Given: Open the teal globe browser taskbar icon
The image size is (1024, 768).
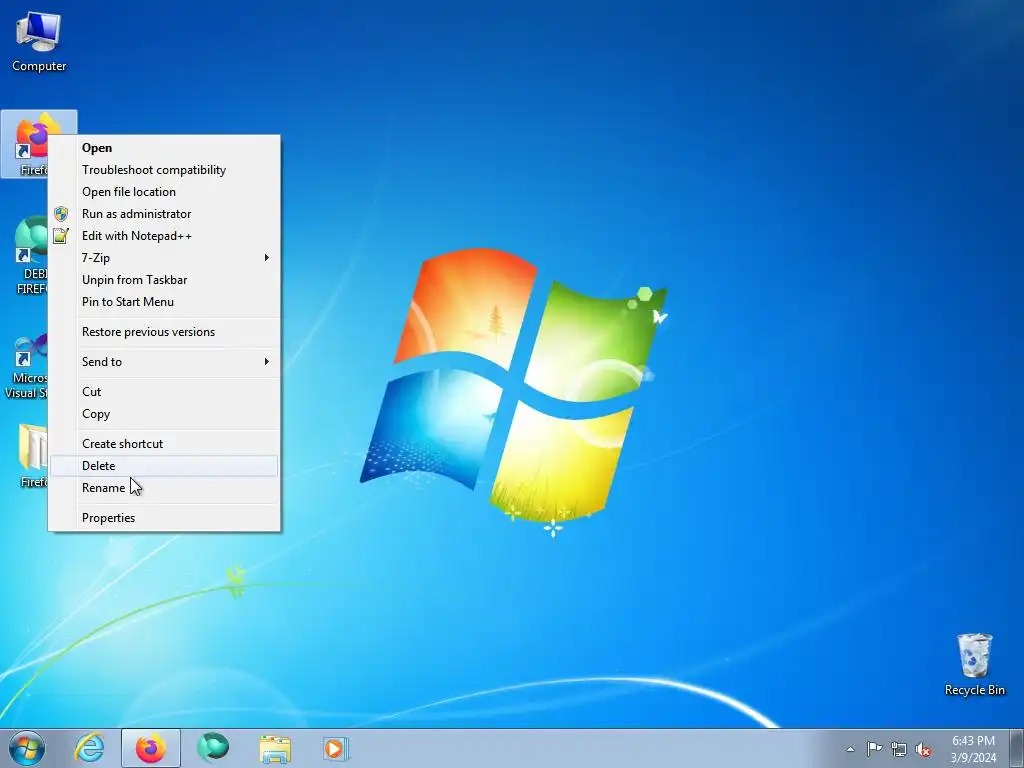Looking at the screenshot, I should point(213,748).
